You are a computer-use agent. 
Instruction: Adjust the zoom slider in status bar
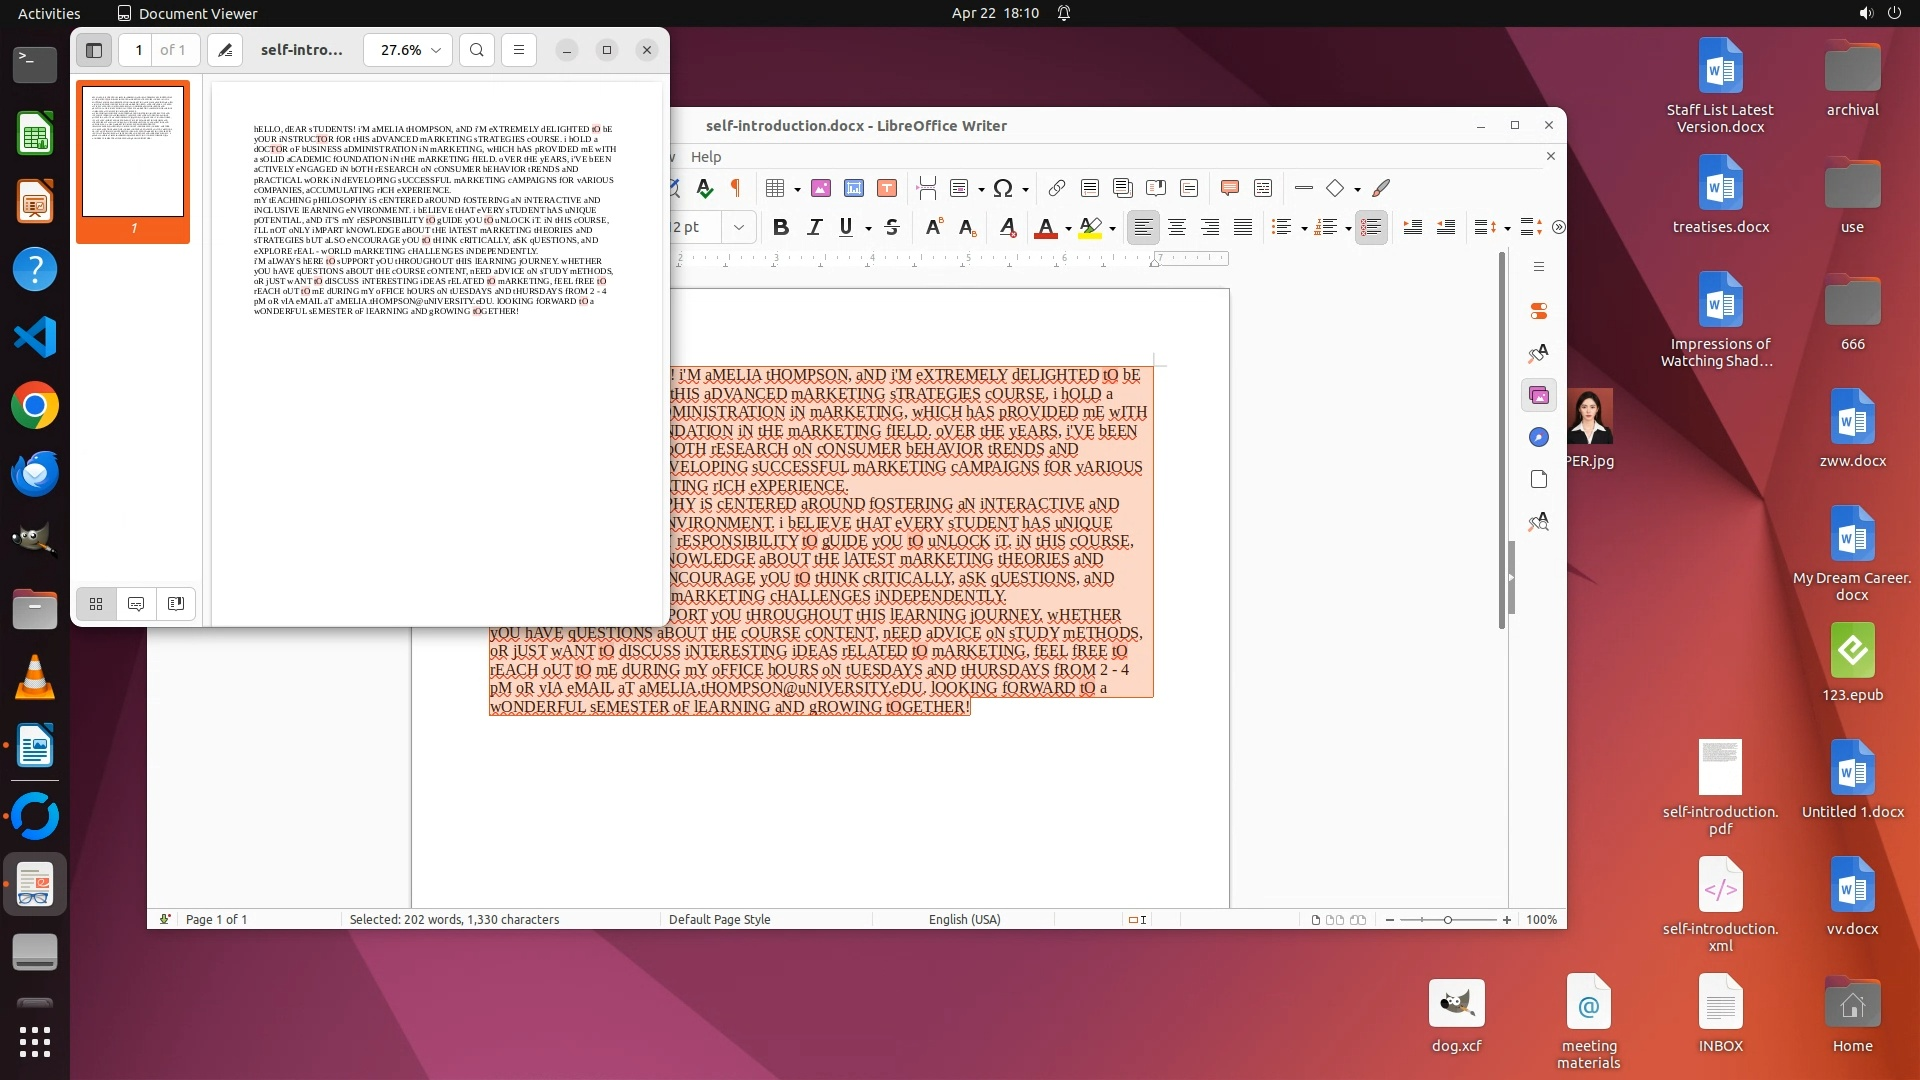1447,919
